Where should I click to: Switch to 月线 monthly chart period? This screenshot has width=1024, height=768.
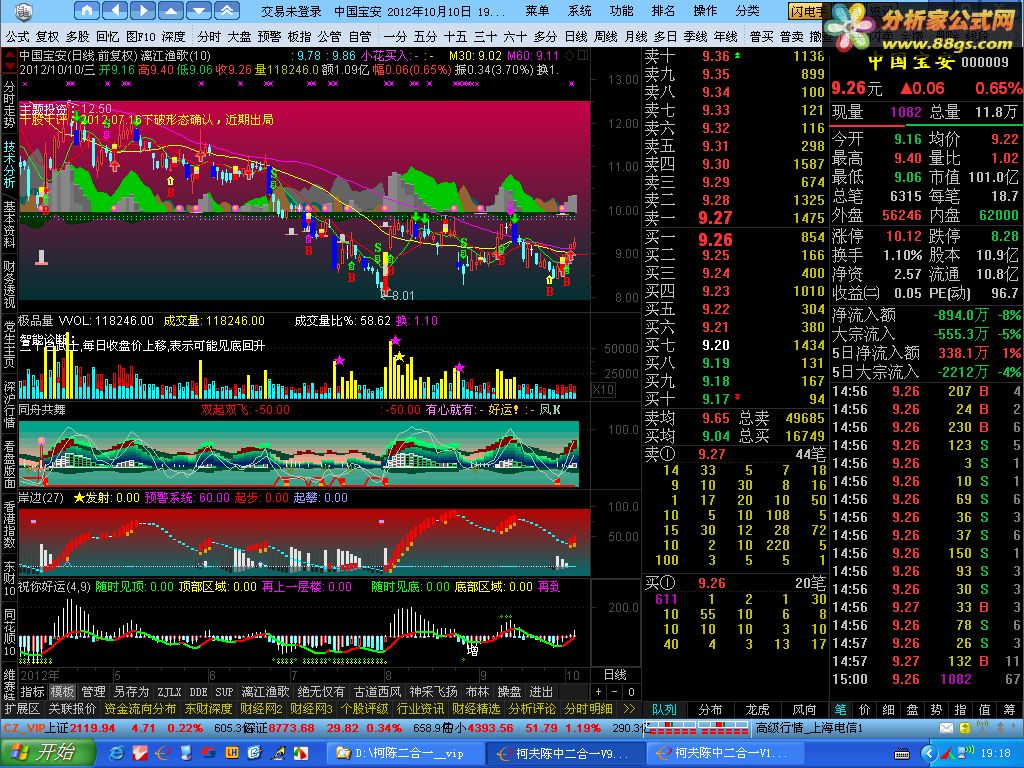tap(636, 37)
